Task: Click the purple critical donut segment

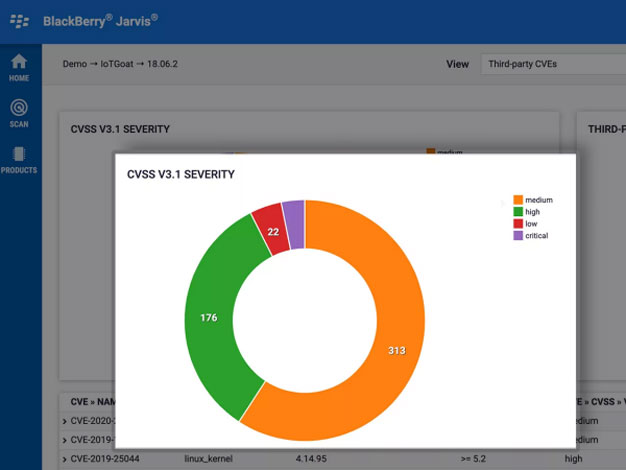Action: point(293,212)
